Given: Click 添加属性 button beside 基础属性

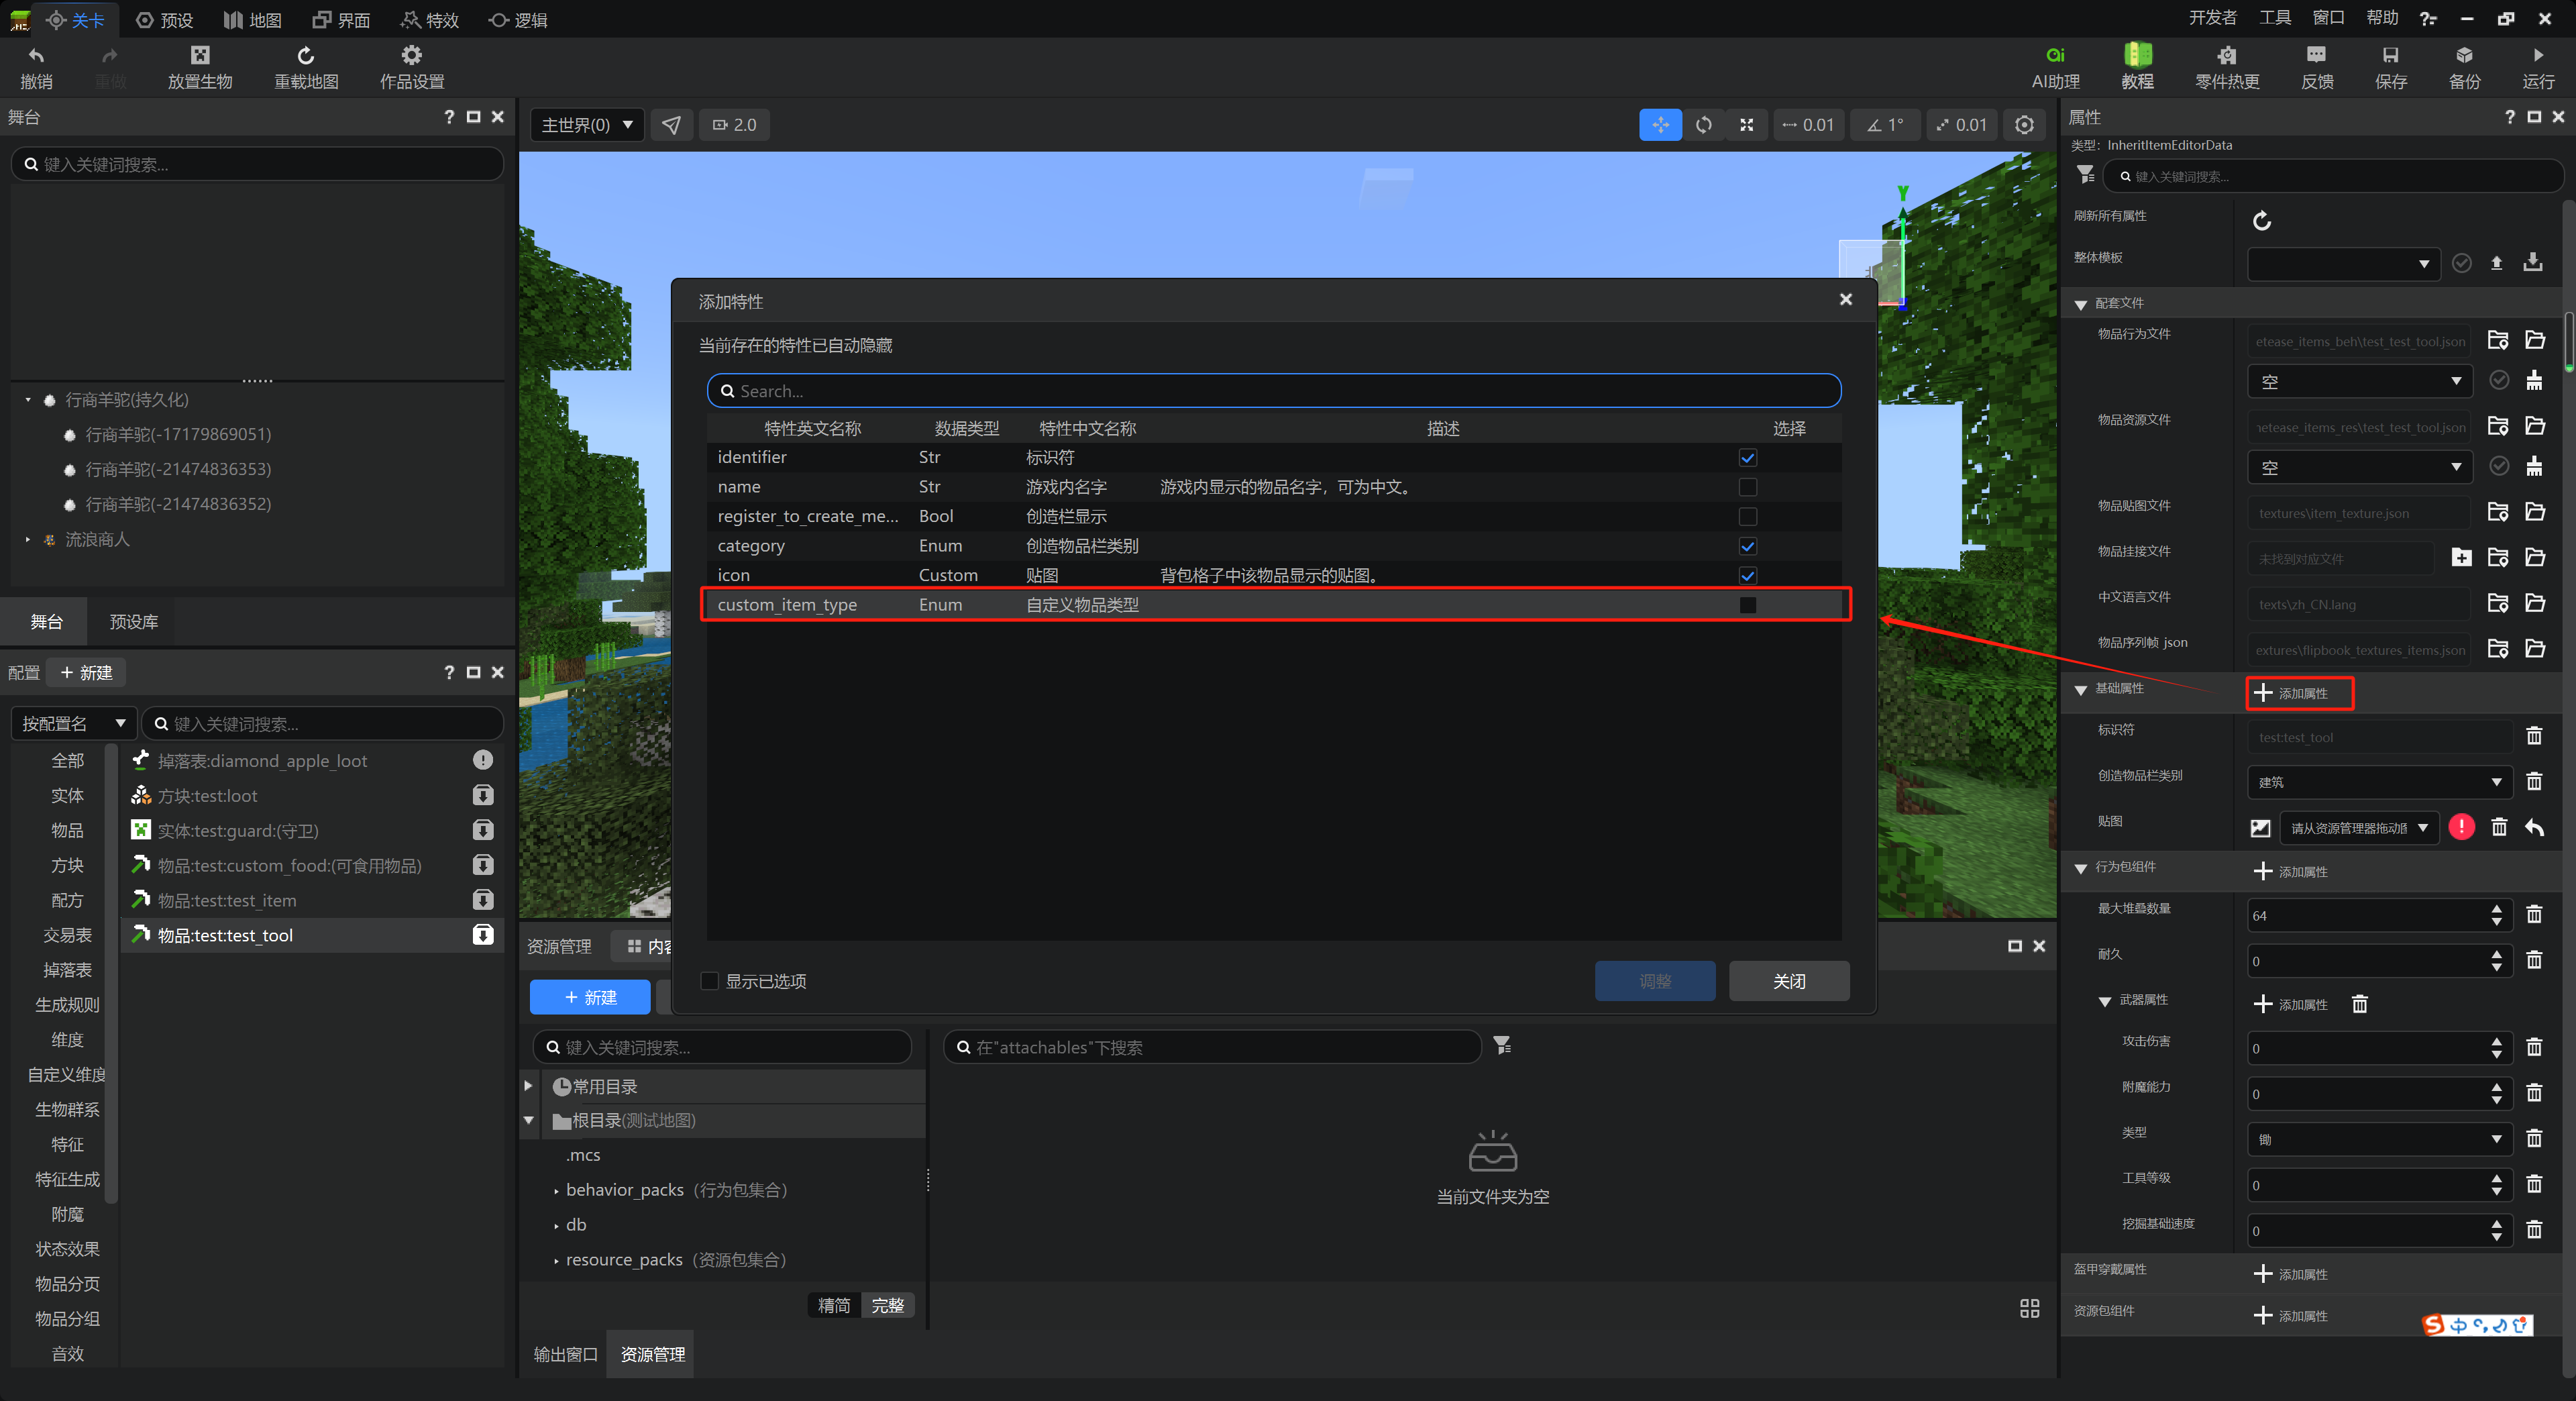Looking at the screenshot, I should [2299, 693].
